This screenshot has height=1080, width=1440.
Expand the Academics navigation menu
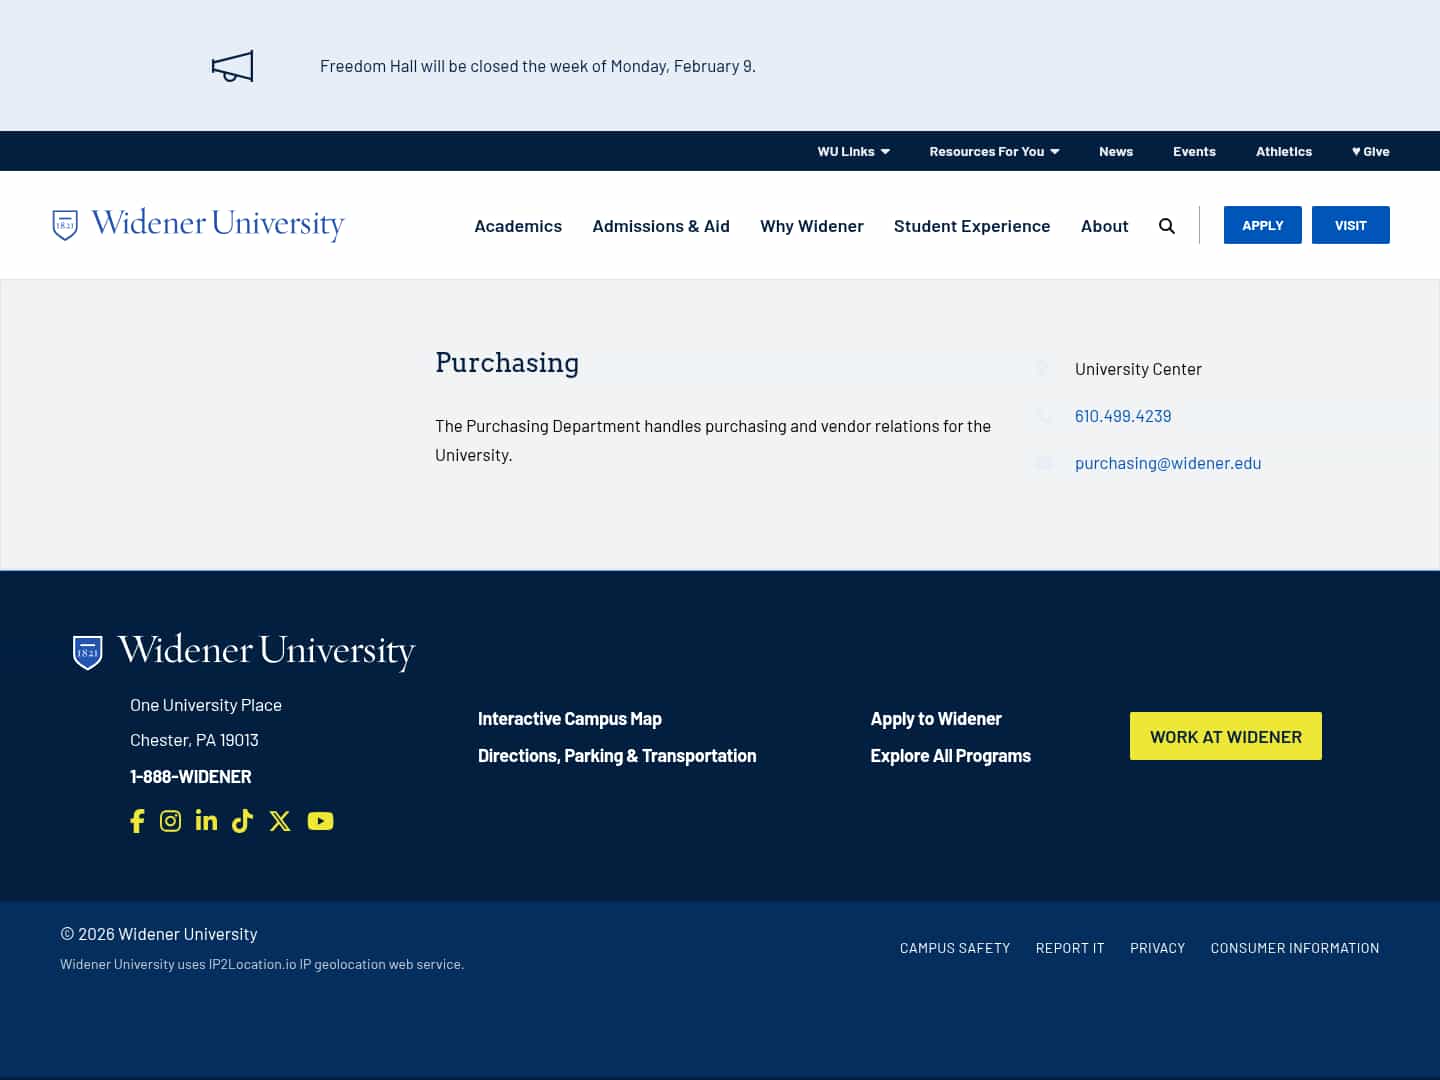coord(518,226)
